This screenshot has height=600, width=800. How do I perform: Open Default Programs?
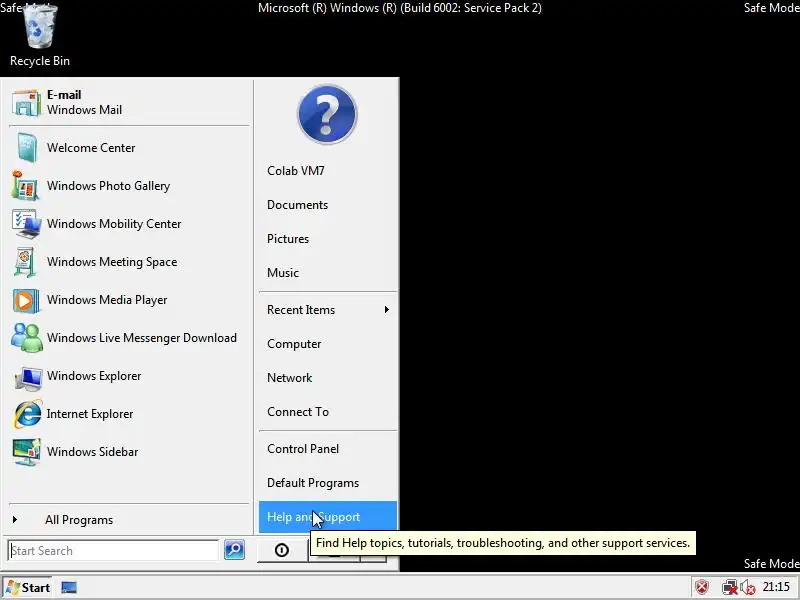click(x=313, y=483)
